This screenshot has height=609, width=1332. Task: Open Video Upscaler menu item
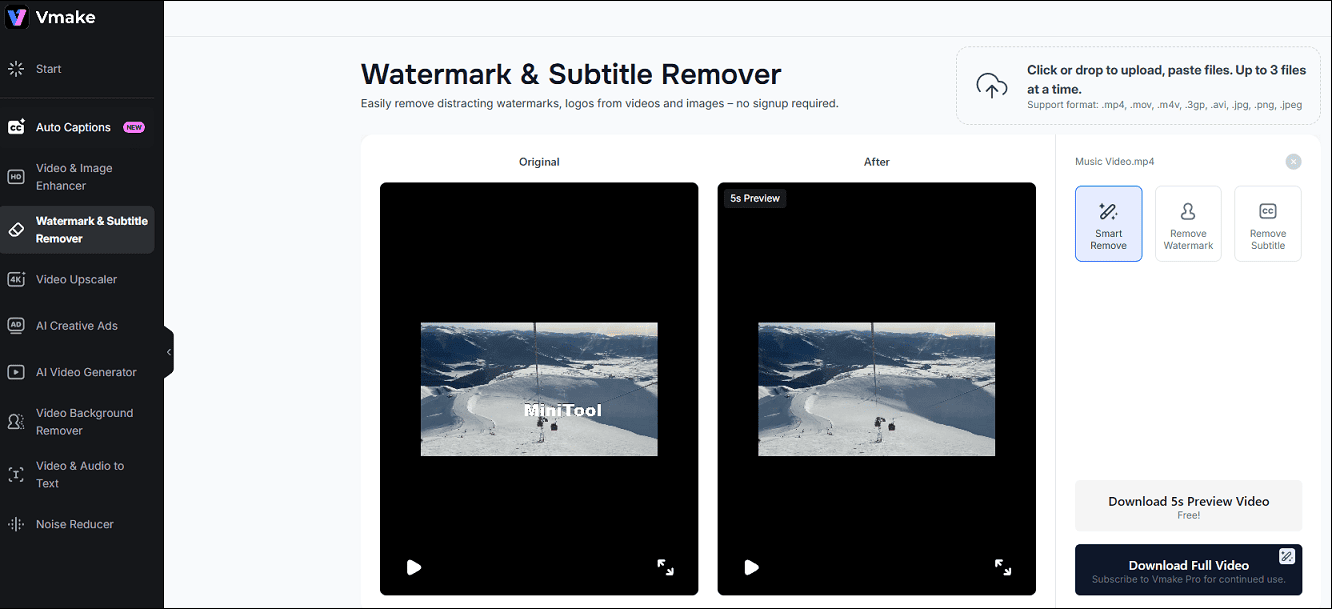[x=77, y=280]
